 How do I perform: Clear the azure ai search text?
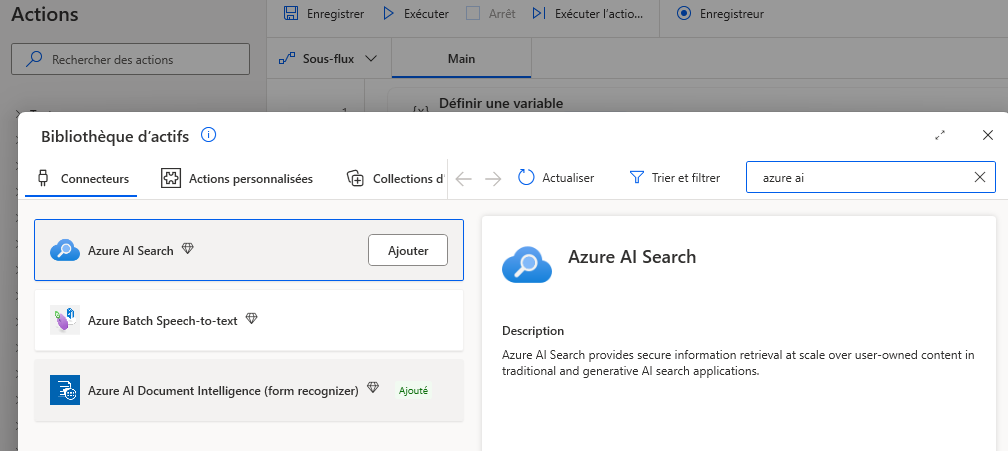(x=980, y=177)
